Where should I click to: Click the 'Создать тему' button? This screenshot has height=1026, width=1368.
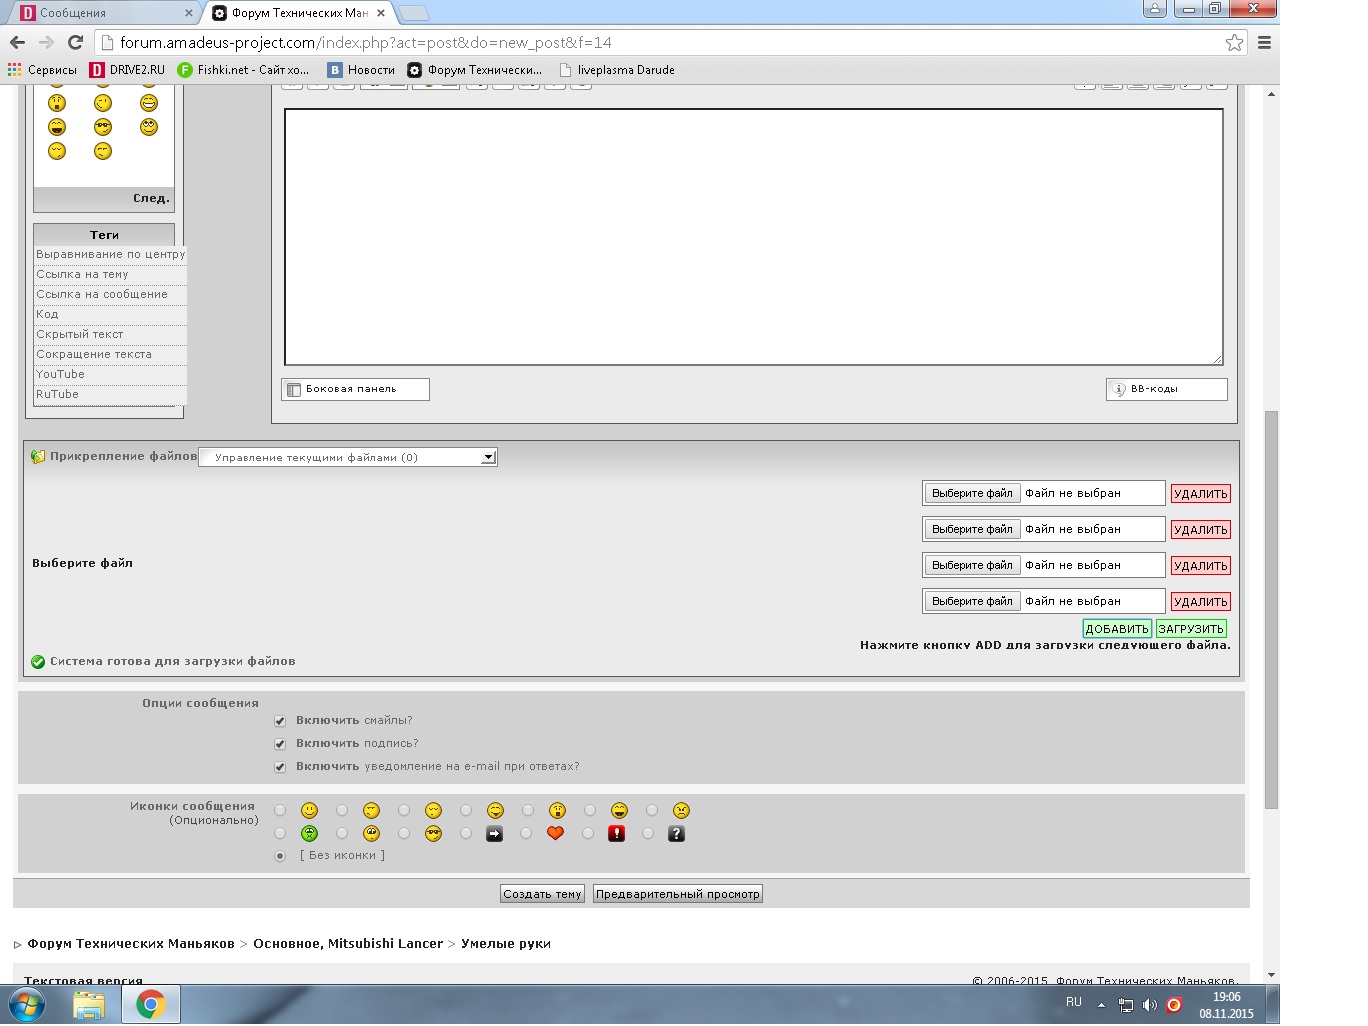pyautogui.click(x=542, y=894)
